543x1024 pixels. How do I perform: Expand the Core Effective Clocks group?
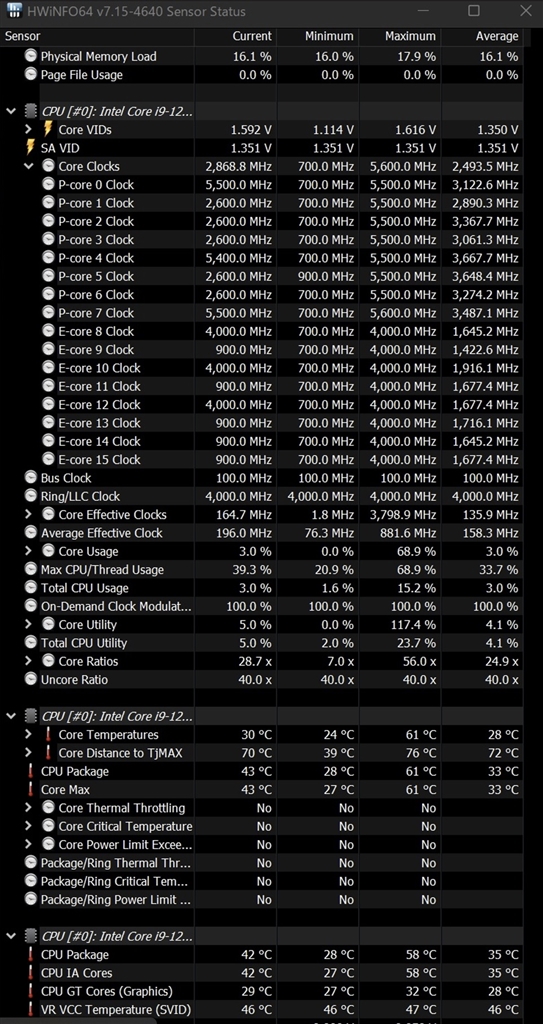click(x=28, y=515)
